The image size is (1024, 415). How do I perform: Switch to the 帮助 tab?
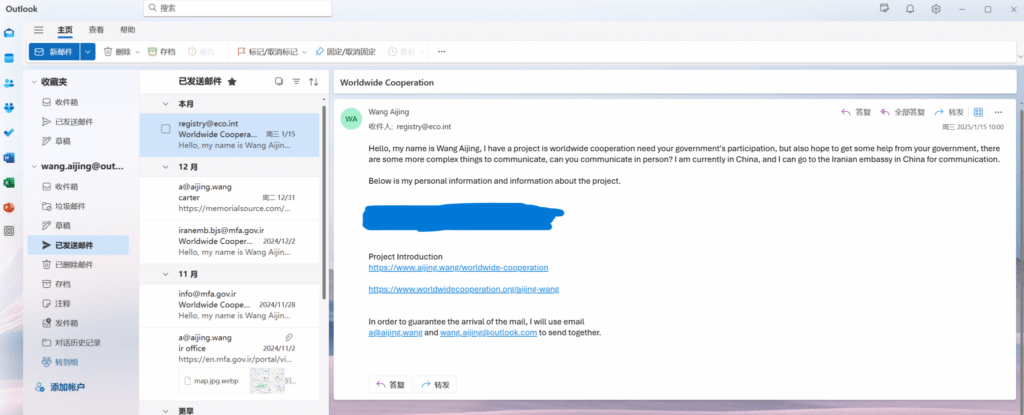tap(128, 30)
